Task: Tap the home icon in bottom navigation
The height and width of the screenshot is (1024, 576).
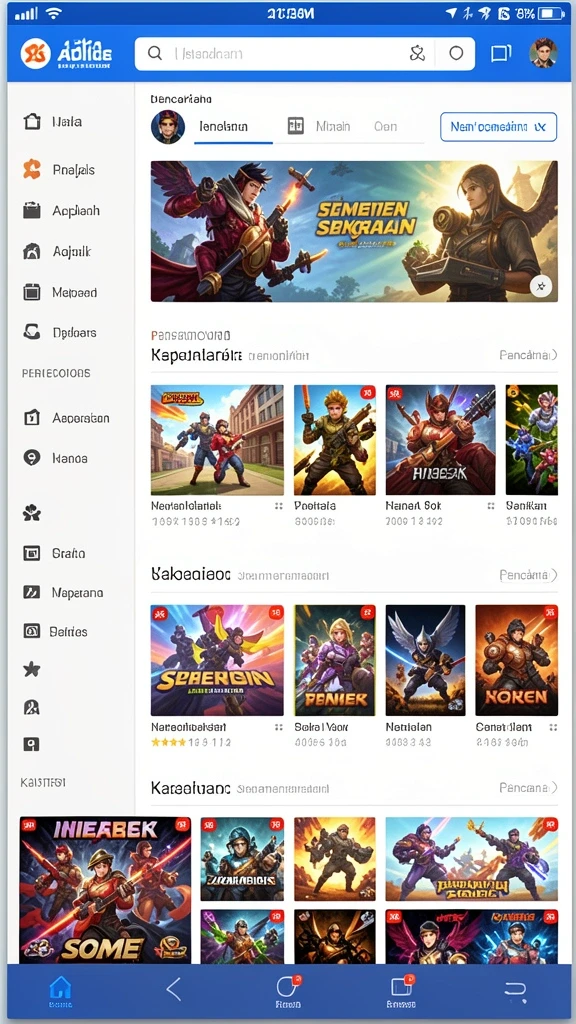Action: (60, 987)
